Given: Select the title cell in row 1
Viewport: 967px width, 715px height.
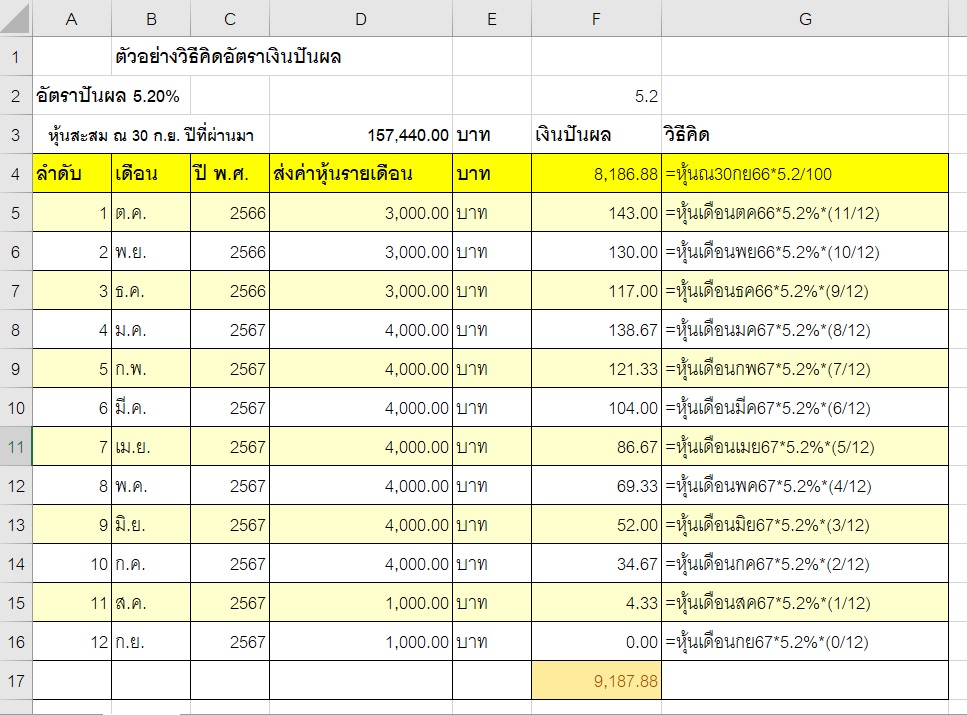Looking at the screenshot, I should (x=228, y=57).
